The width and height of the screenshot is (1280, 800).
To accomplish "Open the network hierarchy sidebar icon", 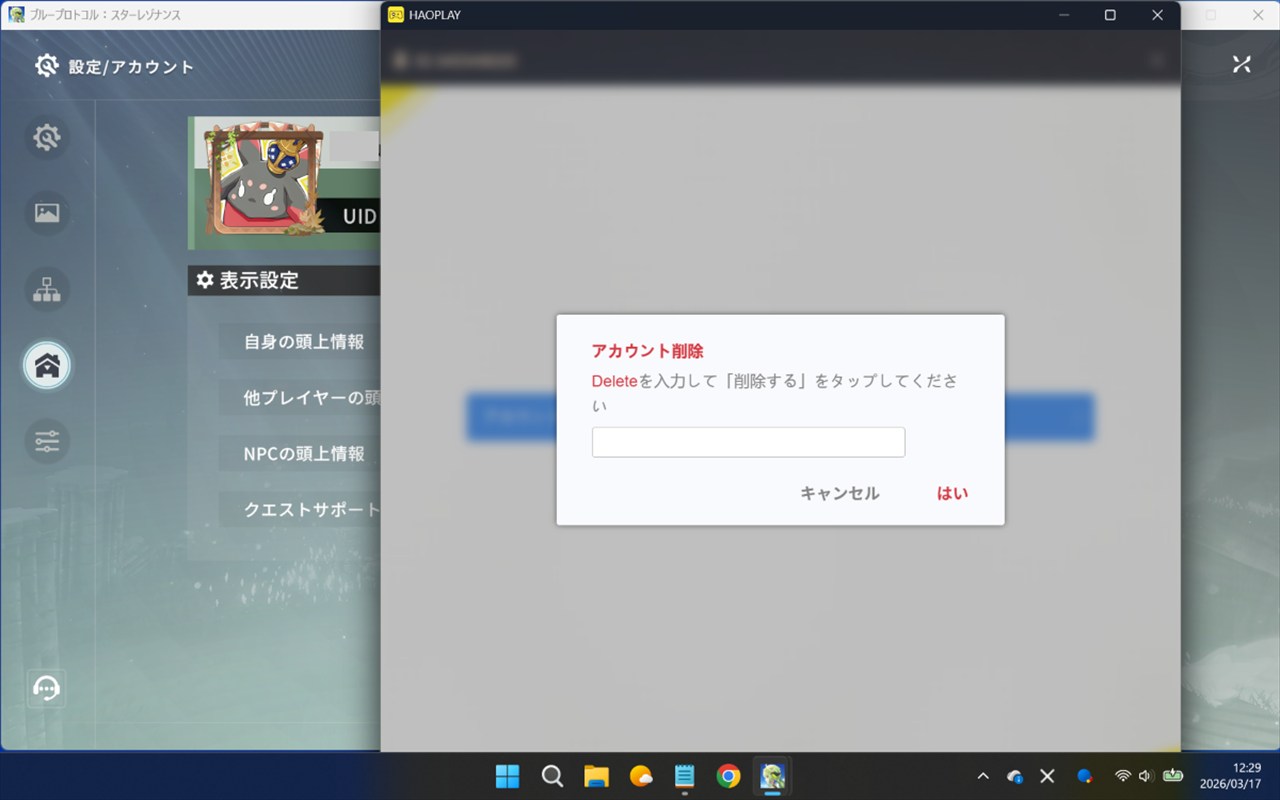I will click(x=47, y=289).
